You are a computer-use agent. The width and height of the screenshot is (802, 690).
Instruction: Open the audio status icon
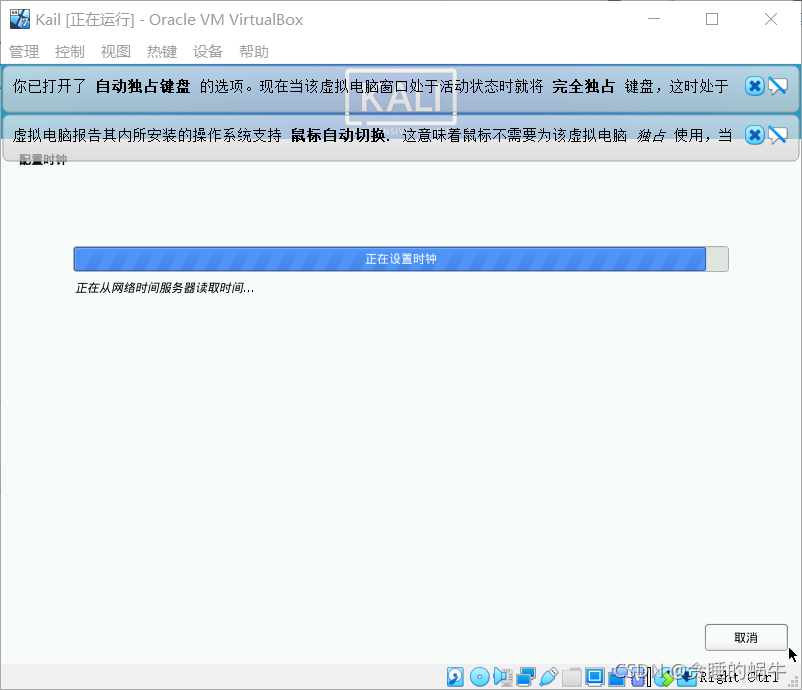[503, 677]
